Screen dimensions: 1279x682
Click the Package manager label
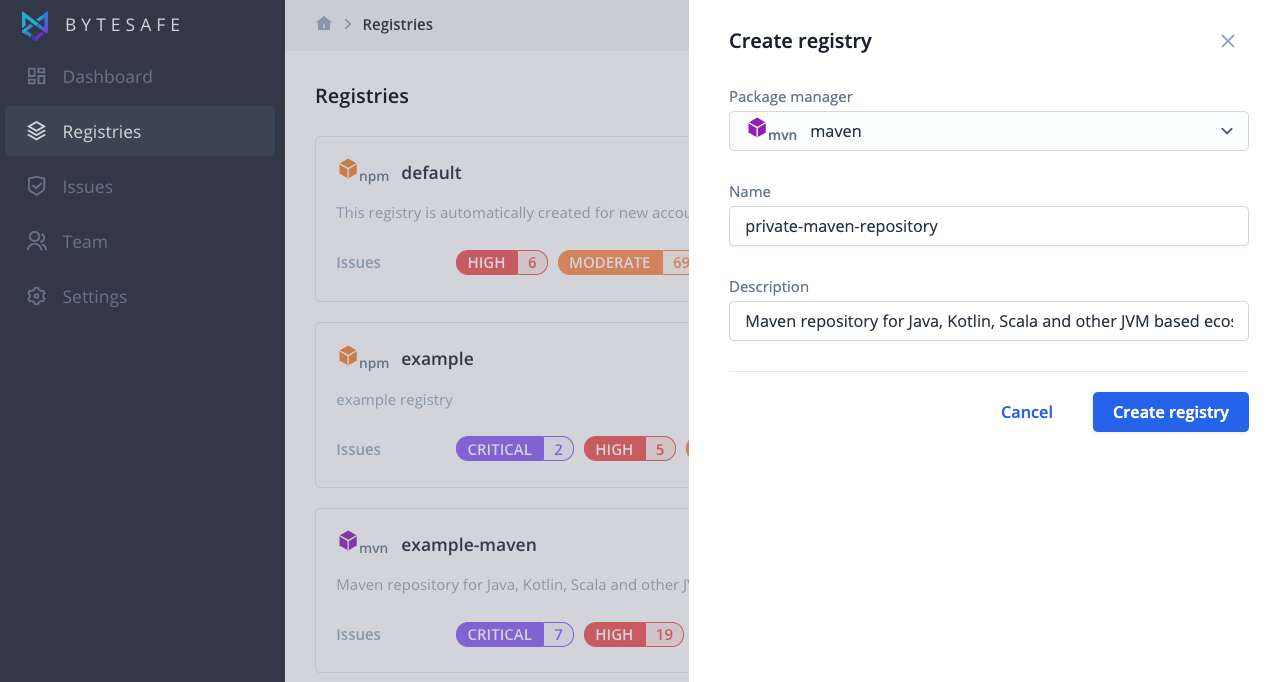click(790, 97)
